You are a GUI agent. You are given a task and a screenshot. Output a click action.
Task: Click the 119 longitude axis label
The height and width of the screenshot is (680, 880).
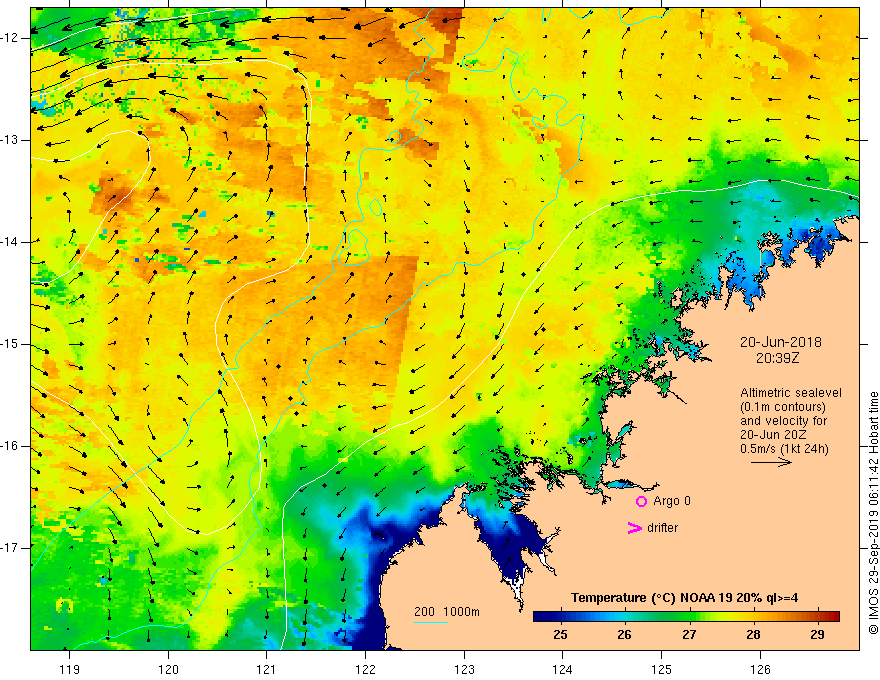click(70, 669)
